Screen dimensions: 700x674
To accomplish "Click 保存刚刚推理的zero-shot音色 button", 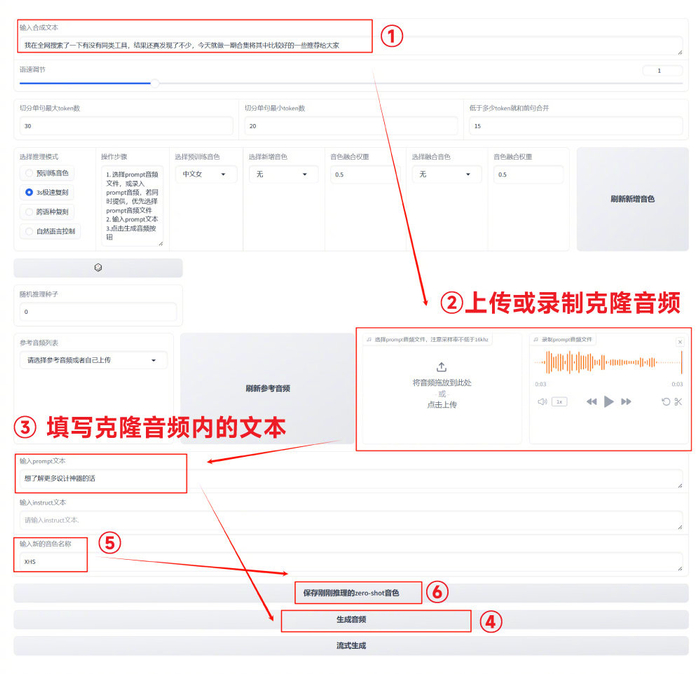I will (351, 593).
